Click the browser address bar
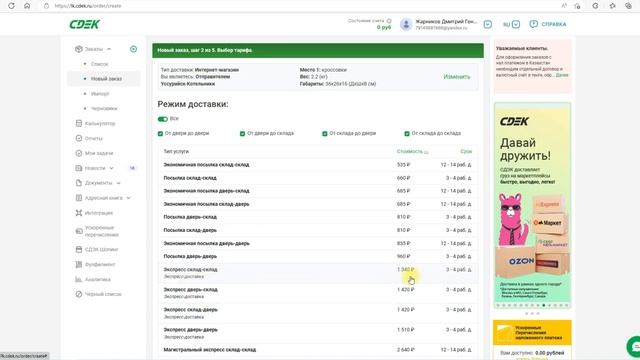Image resolution: width=640 pixels, height=360 pixels. coord(302,6)
